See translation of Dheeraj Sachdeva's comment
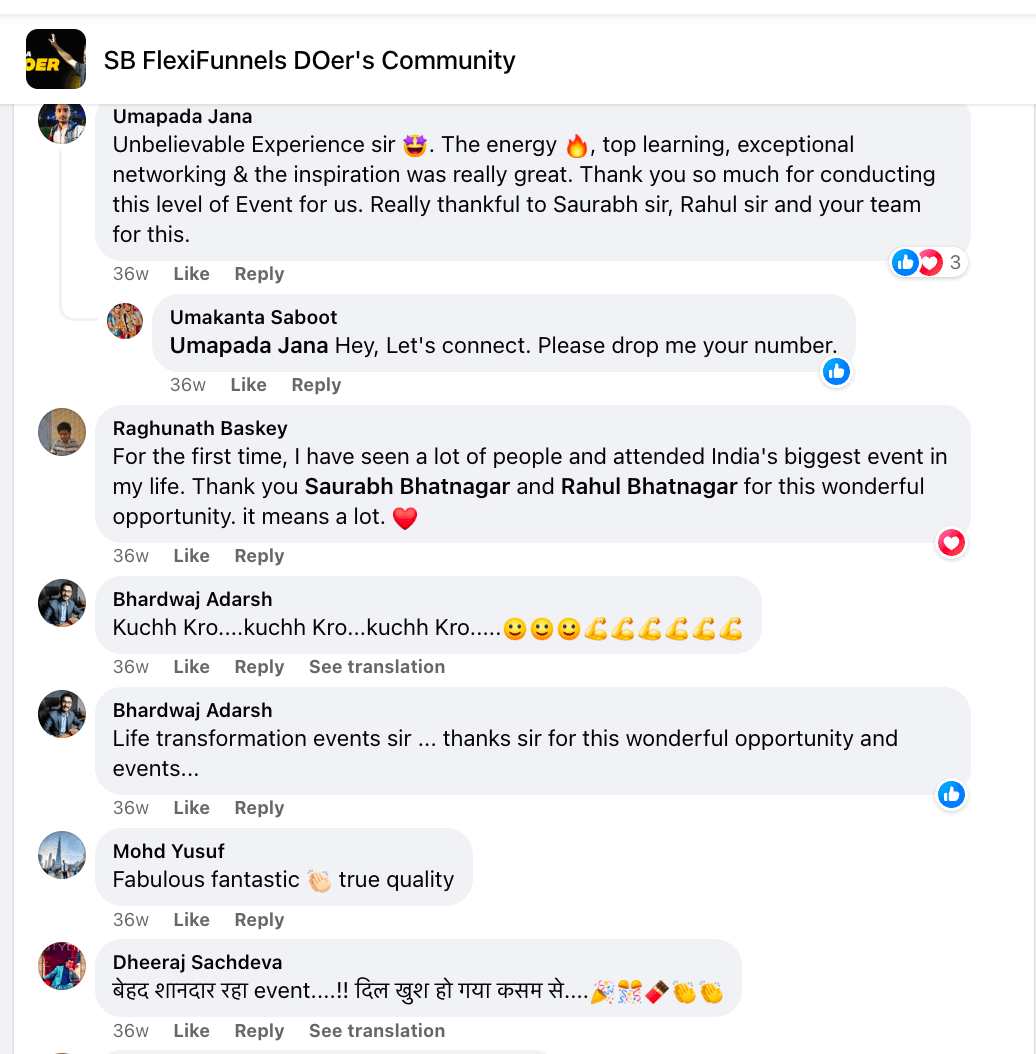The height and width of the screenshot is (1054, 1036). pos(376,1031)
